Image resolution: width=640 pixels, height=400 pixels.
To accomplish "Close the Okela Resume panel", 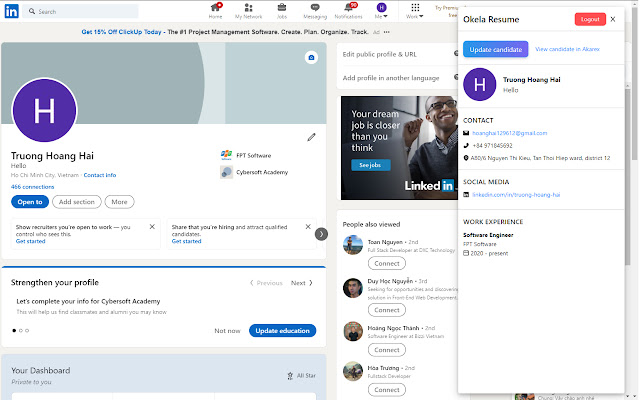I will tap(613, 19).
